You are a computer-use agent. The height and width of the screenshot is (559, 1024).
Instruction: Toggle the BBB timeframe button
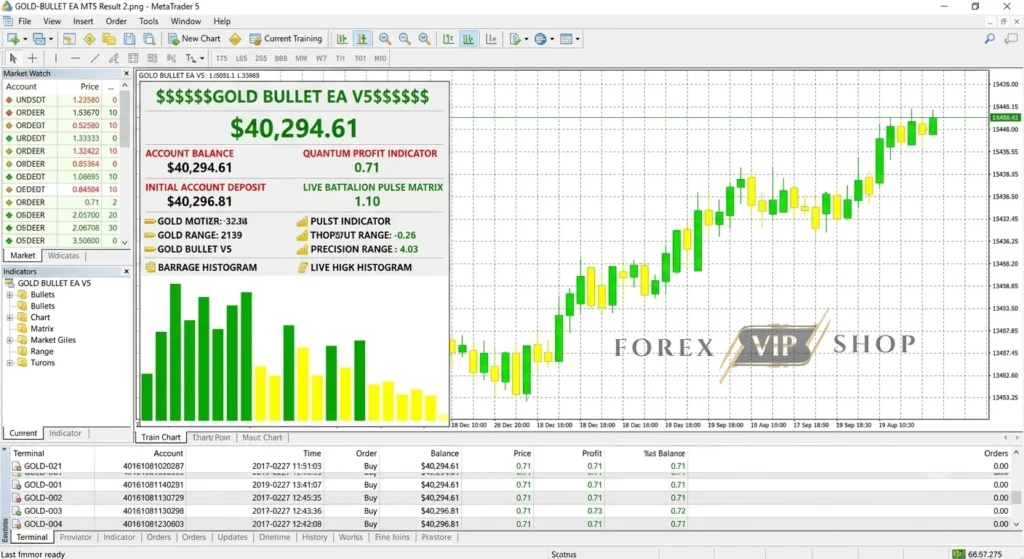pyautogui.click(x=281, y=58)
